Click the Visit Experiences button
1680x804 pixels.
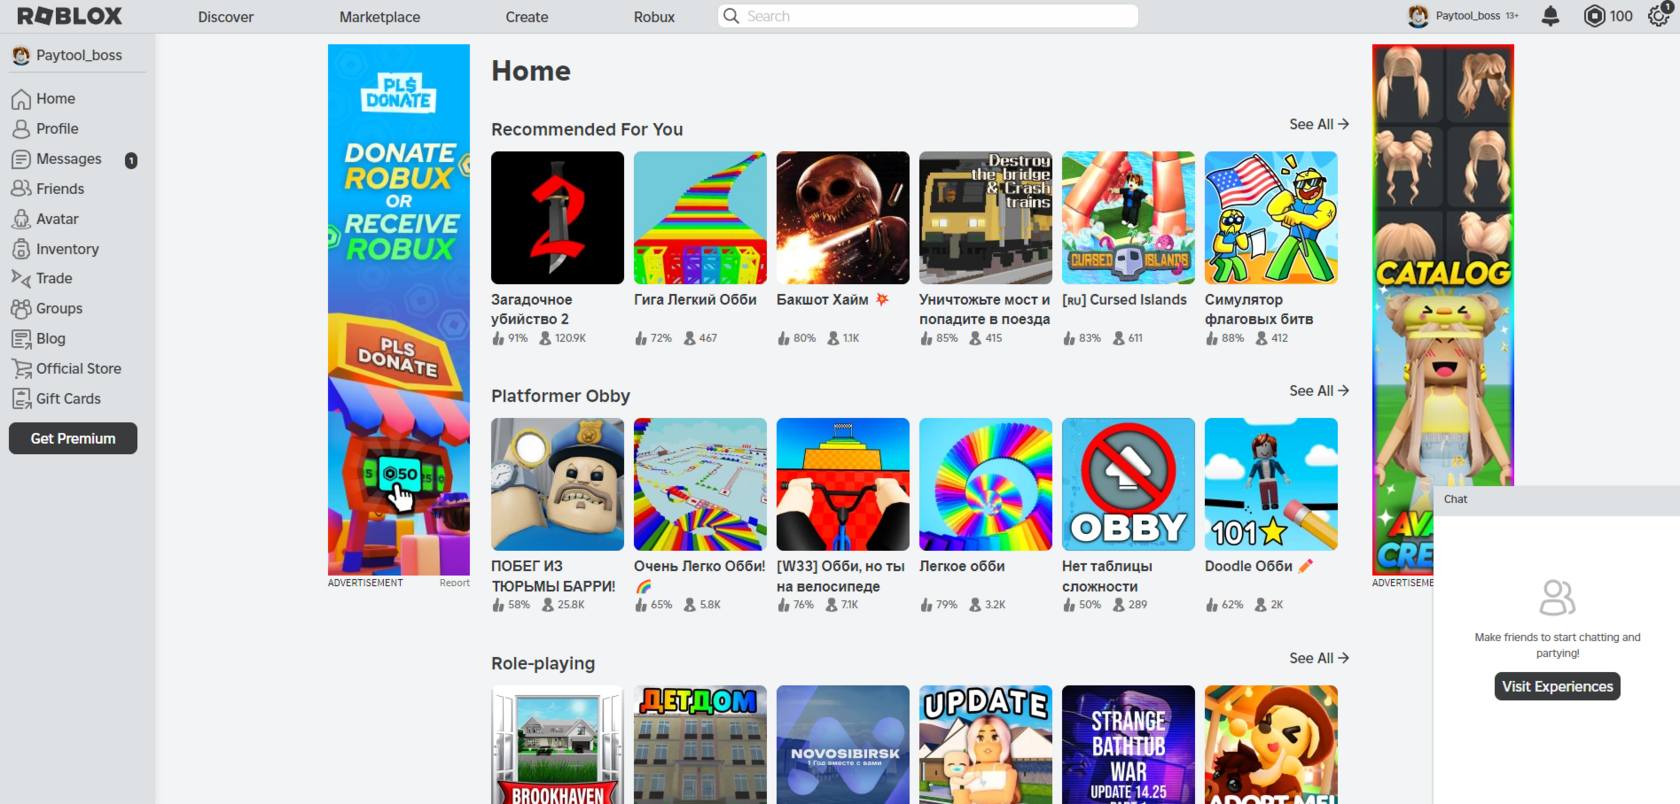tap(1557, 686)
